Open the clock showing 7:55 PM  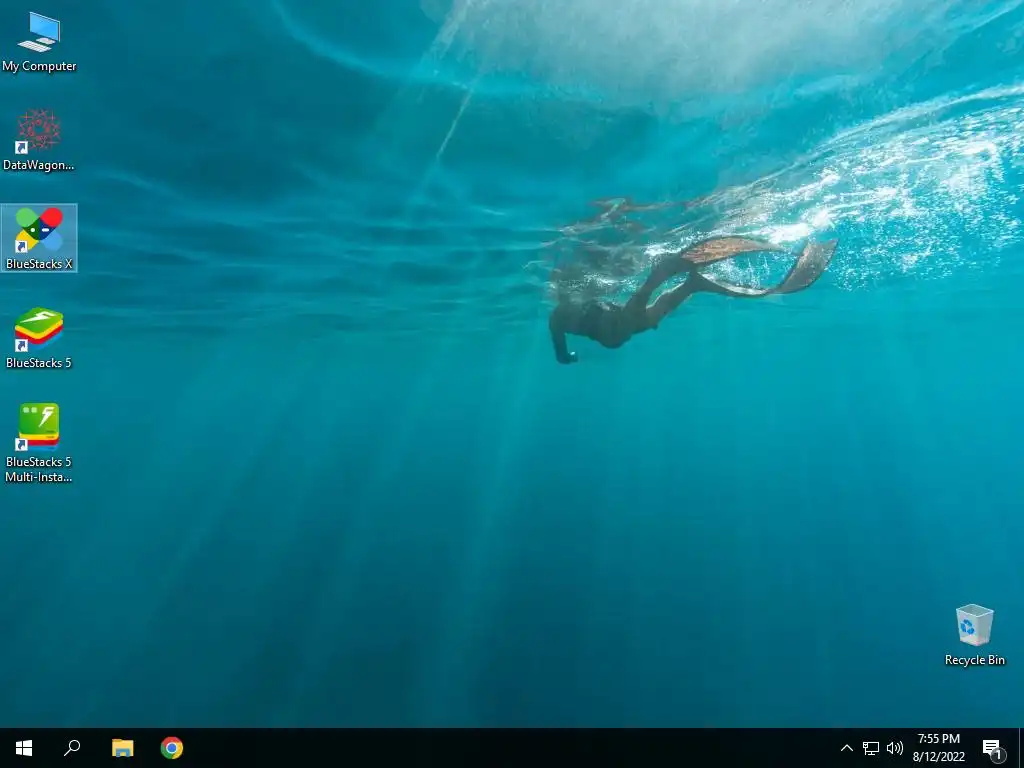(938, 748)
